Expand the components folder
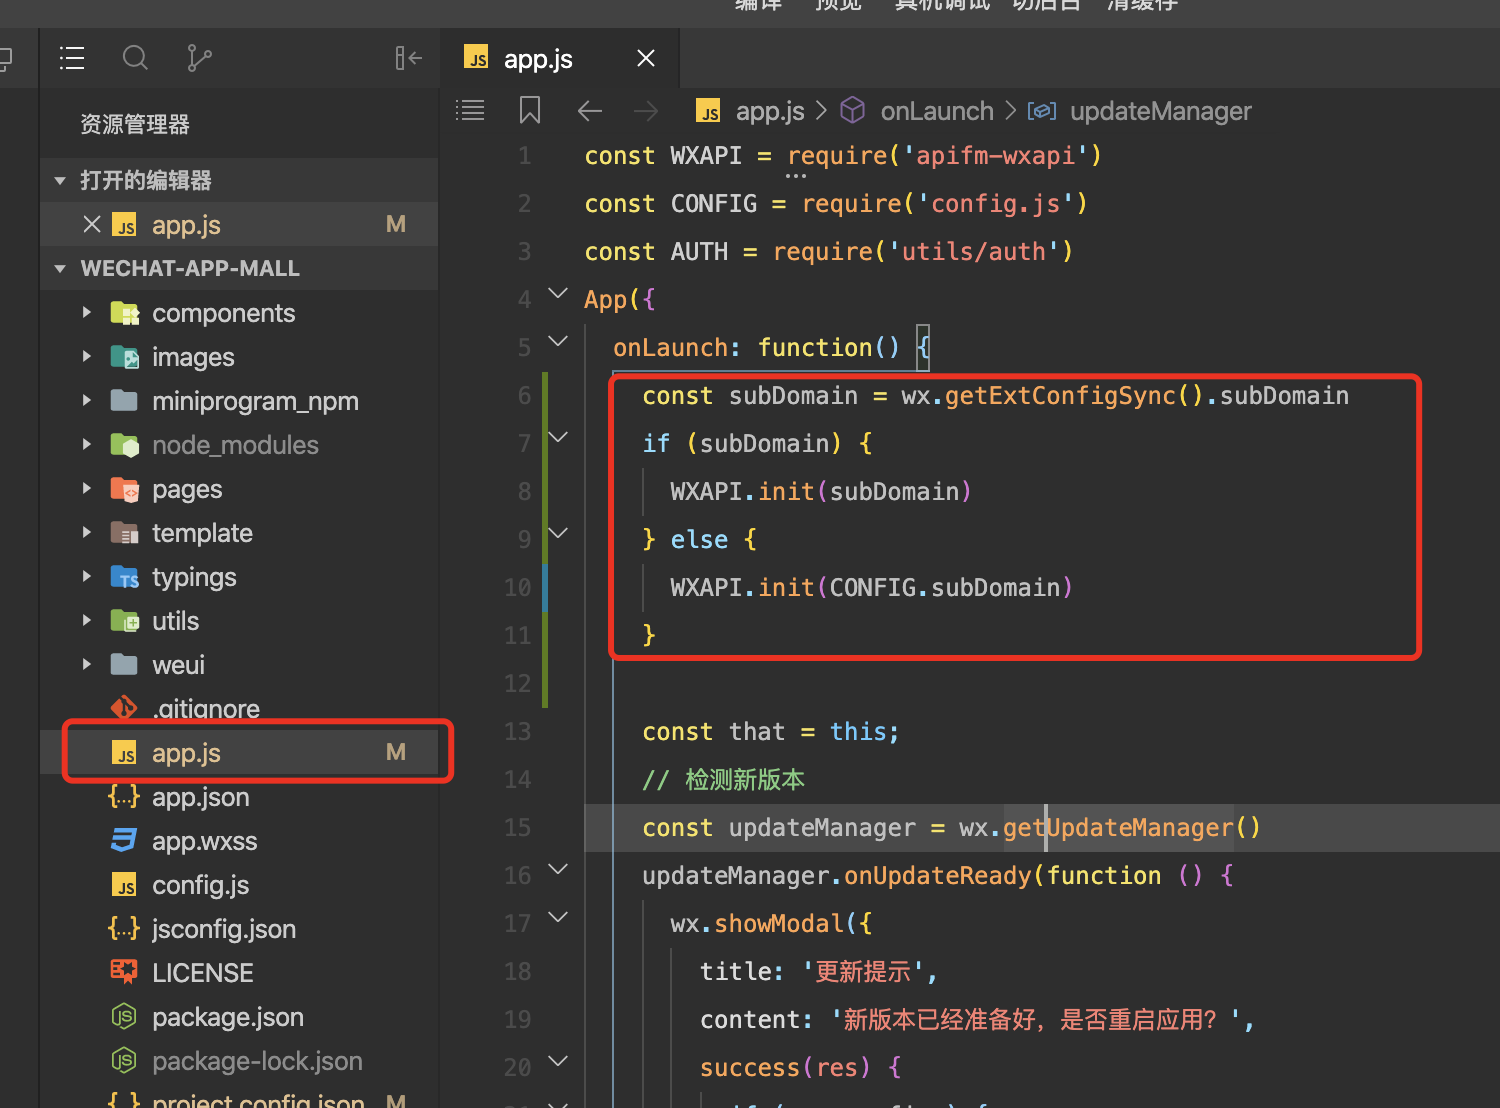Viewport: 1500px width, 1108px height. [x=87, y=313]
